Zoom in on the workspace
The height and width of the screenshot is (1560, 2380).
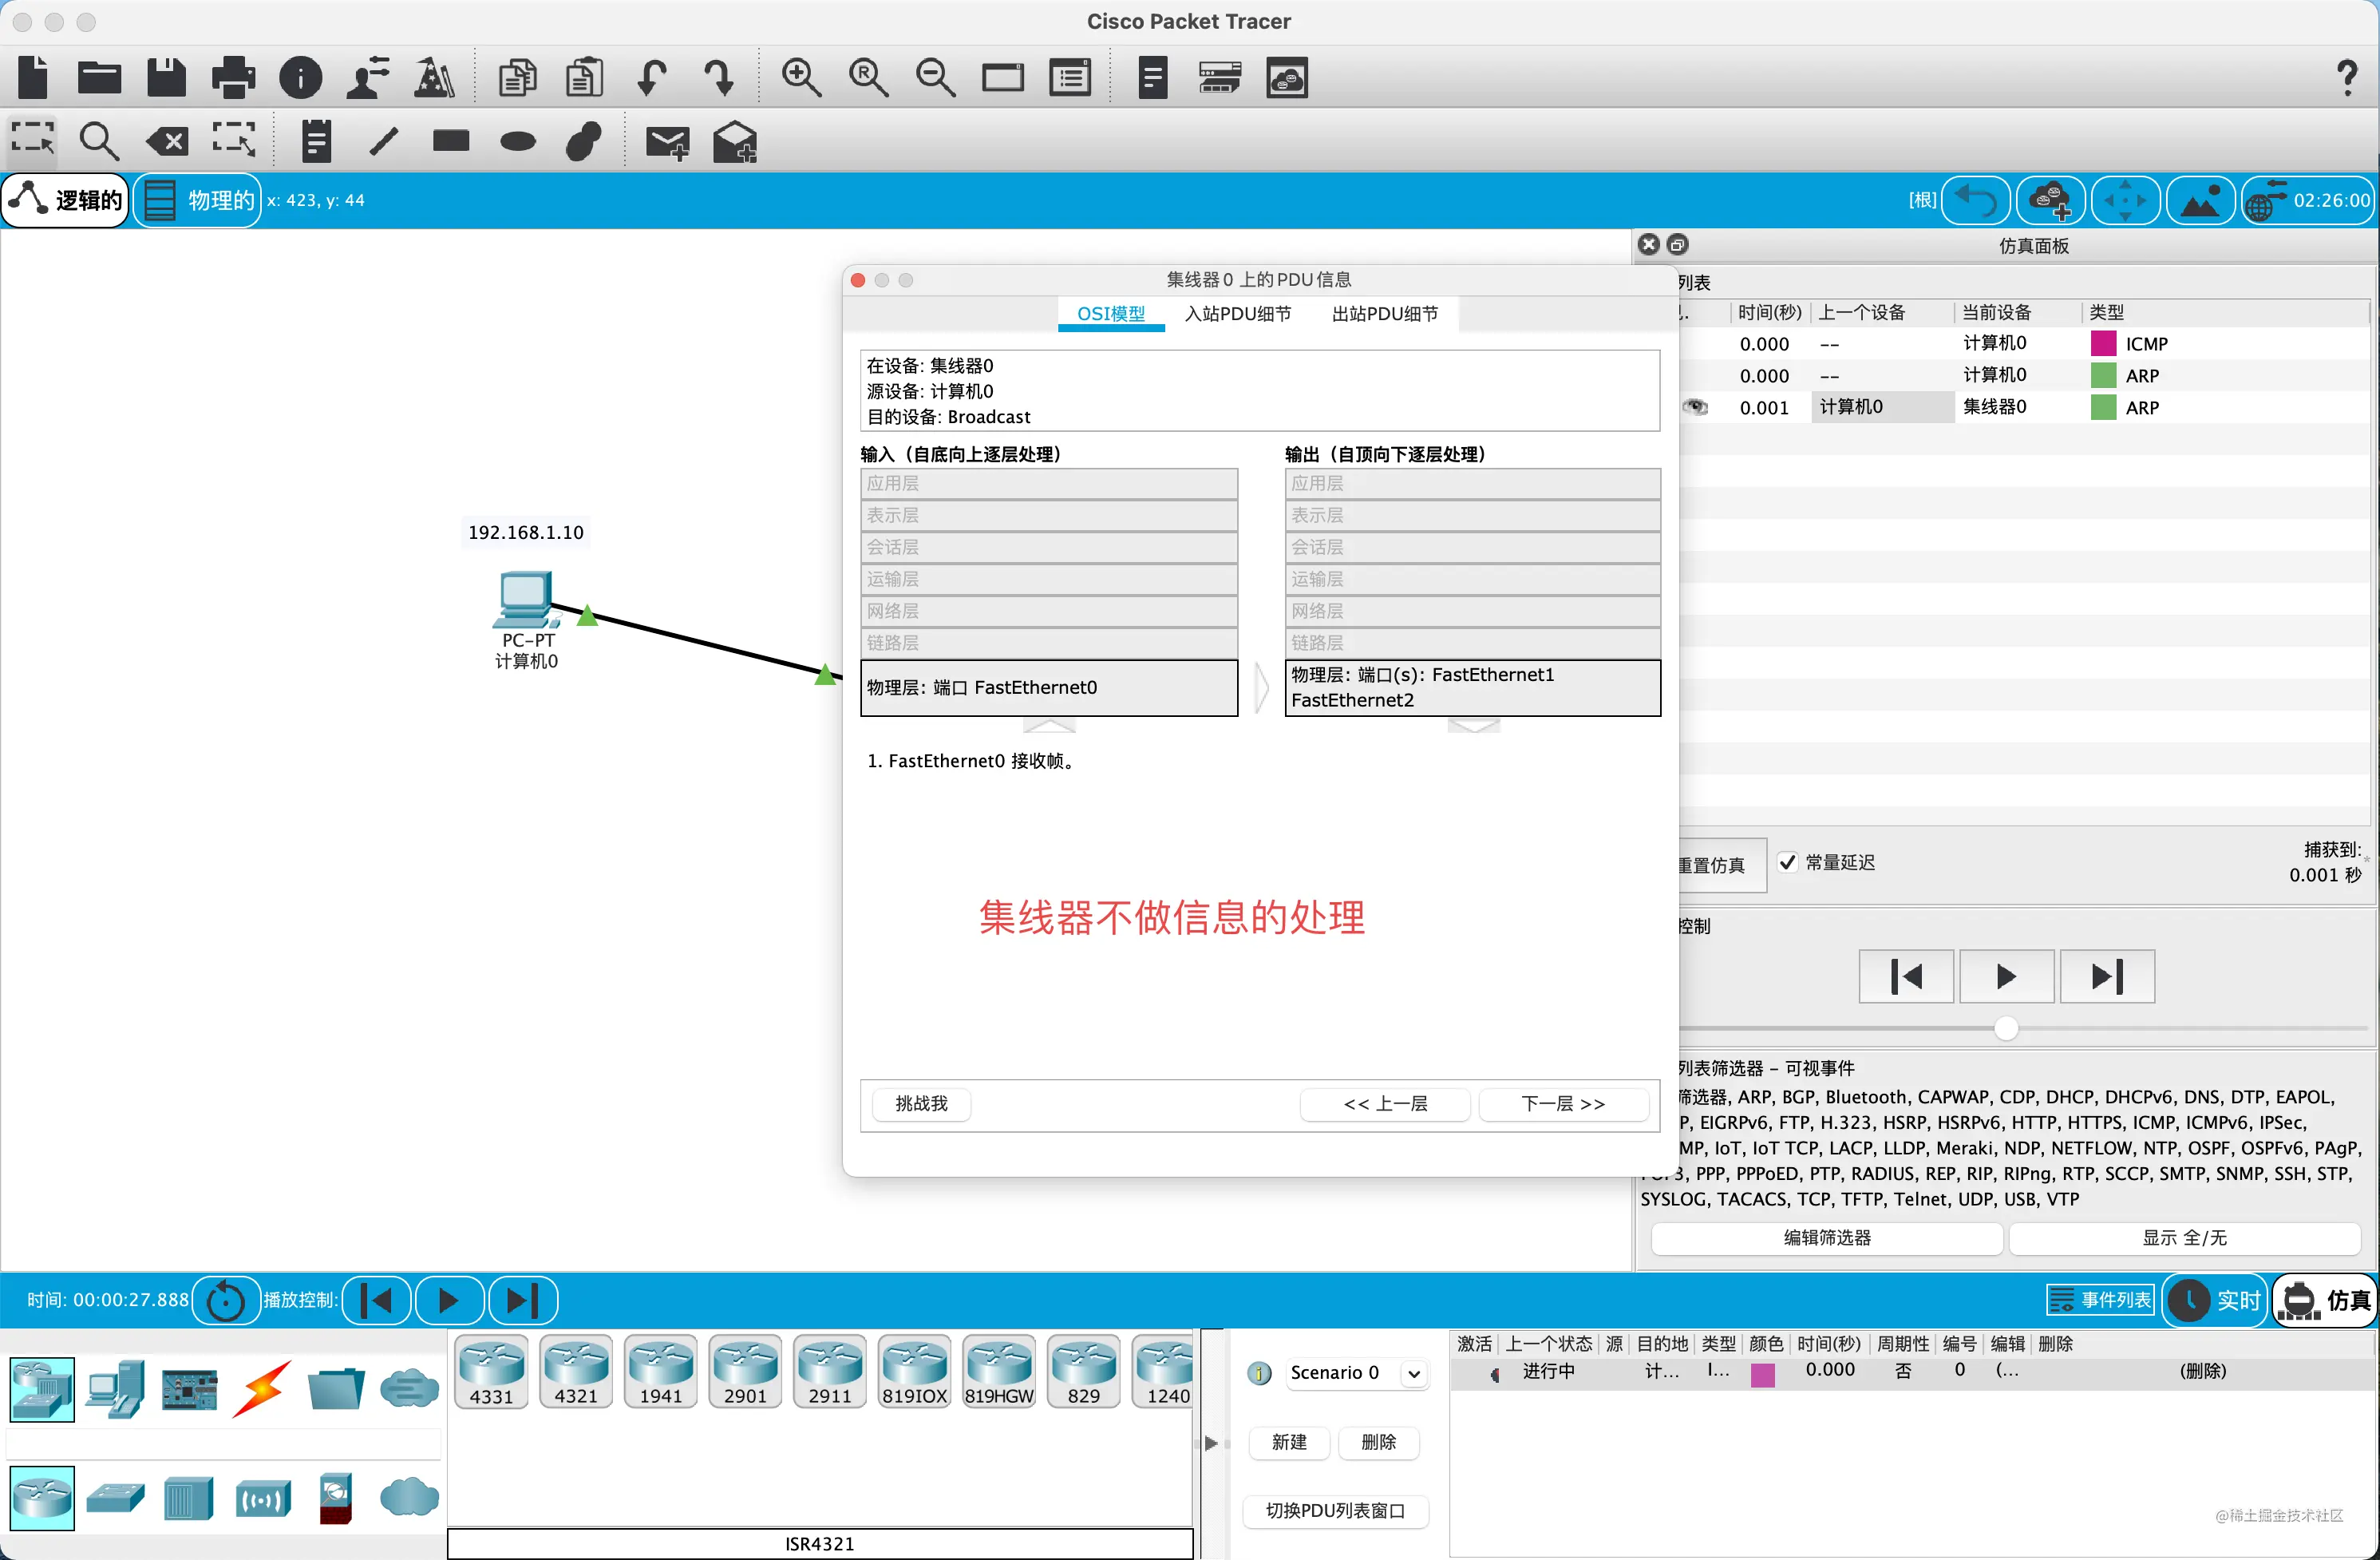click(x=801, y=77)
